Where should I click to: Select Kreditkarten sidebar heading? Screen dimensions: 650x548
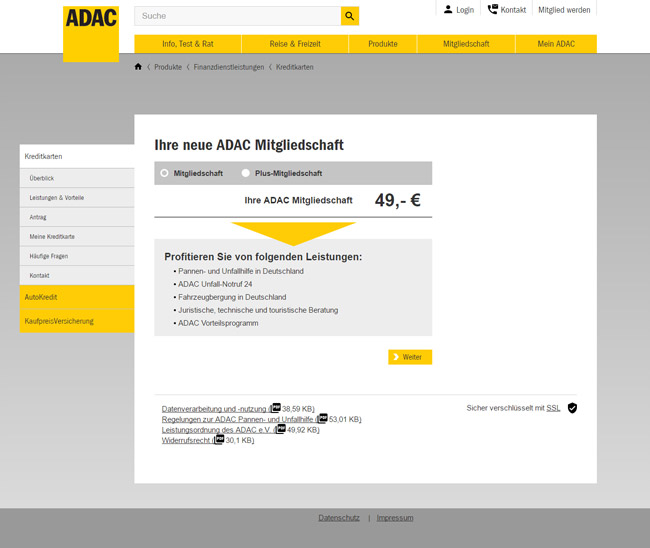tap(77, 156)
